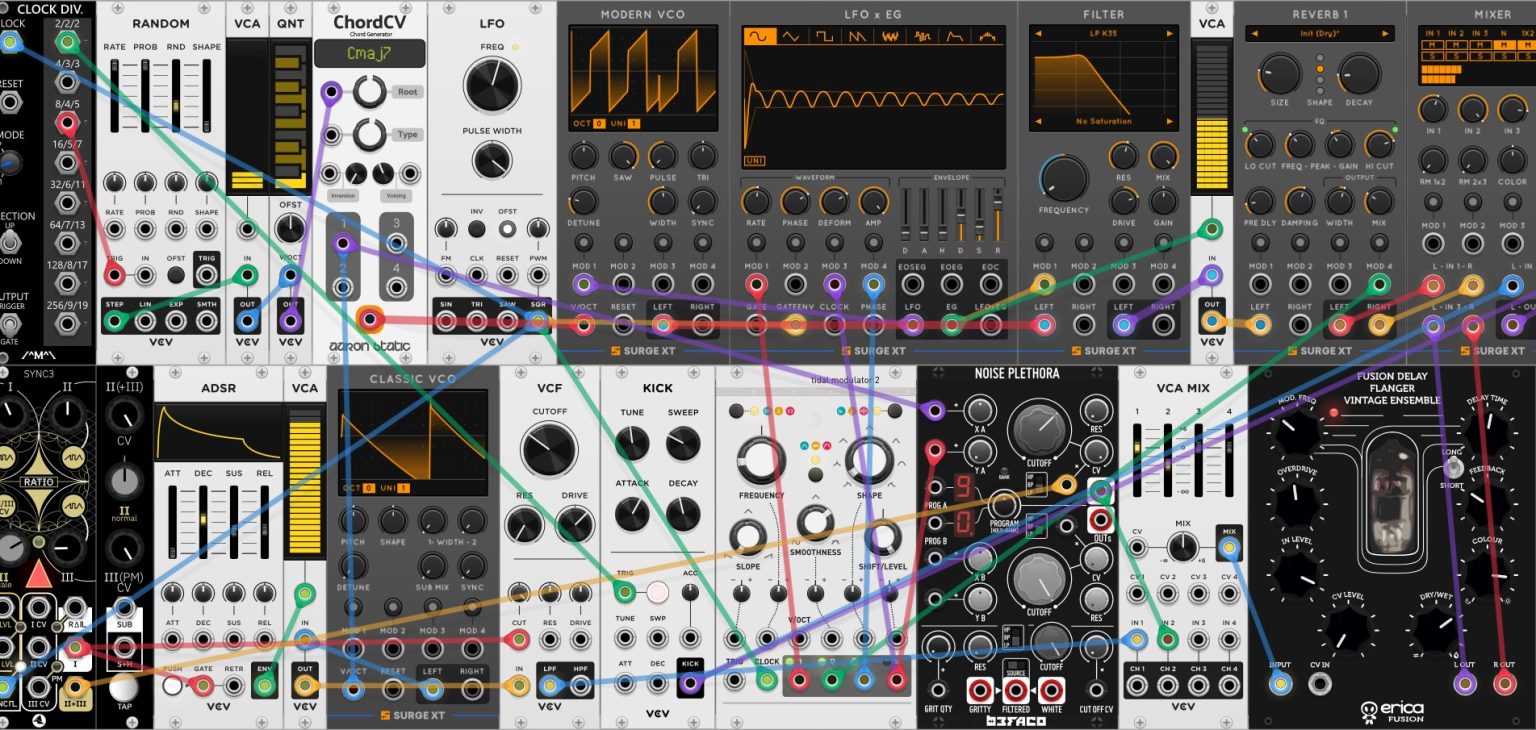Screen dimensions: 1536x730
Task: Click the LFO TRI output jack
Action: pos(477,322)
